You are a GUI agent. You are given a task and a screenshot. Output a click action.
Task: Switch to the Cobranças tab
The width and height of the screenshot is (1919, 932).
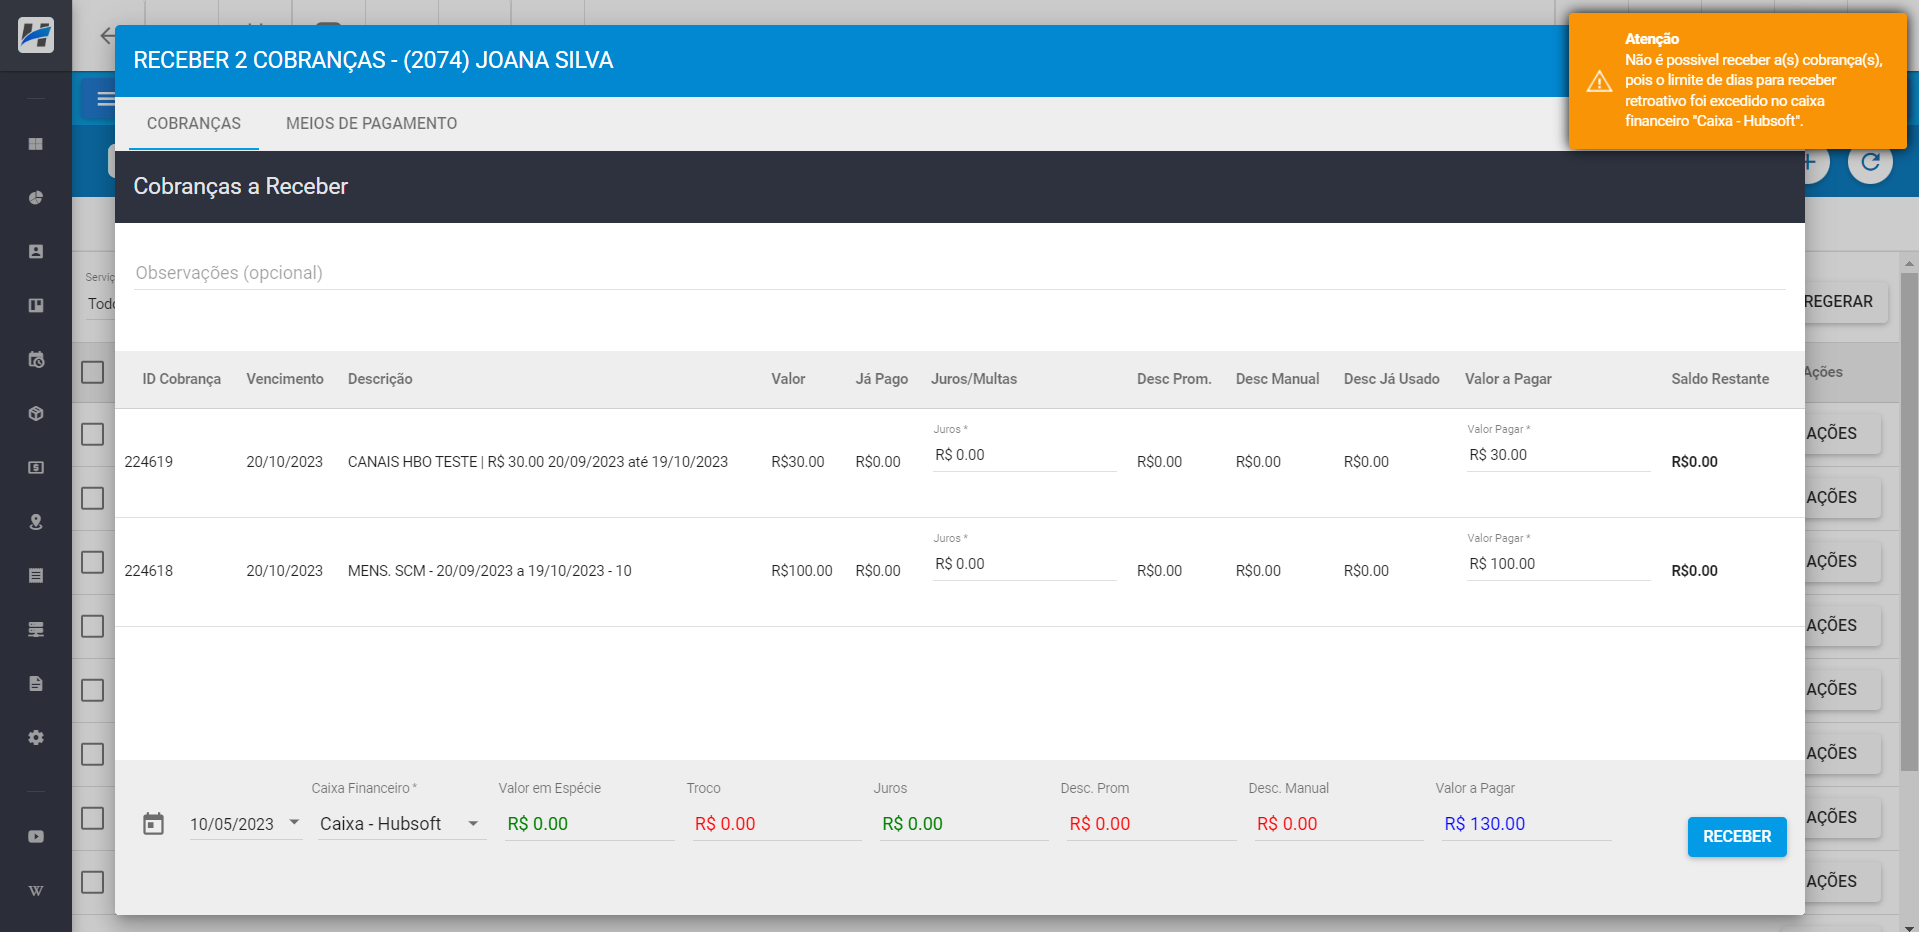(194, 123)
